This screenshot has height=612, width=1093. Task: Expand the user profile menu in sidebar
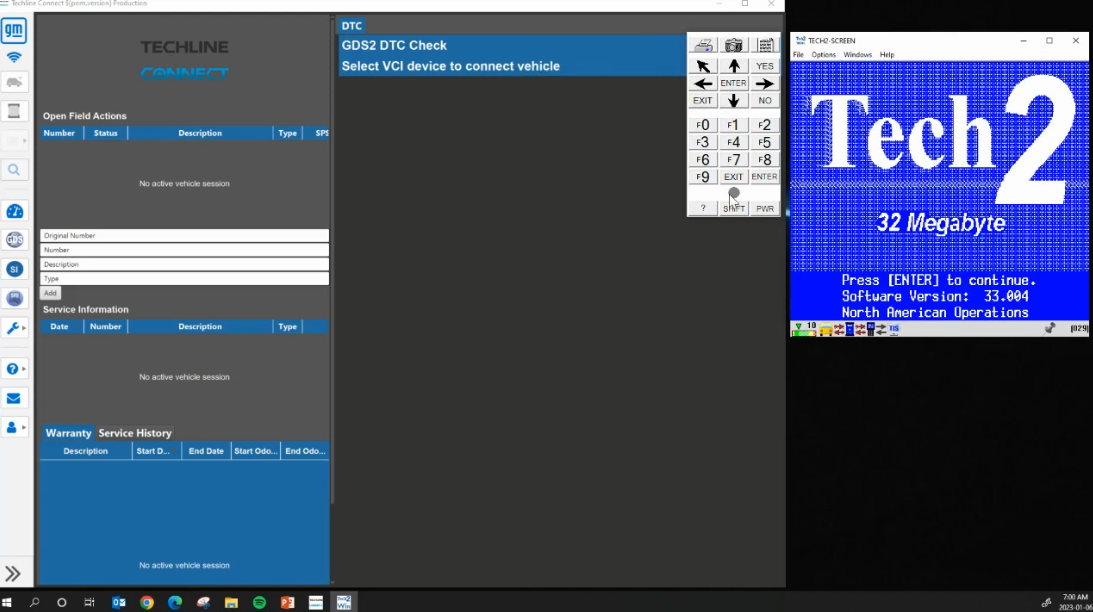(14, 427)
